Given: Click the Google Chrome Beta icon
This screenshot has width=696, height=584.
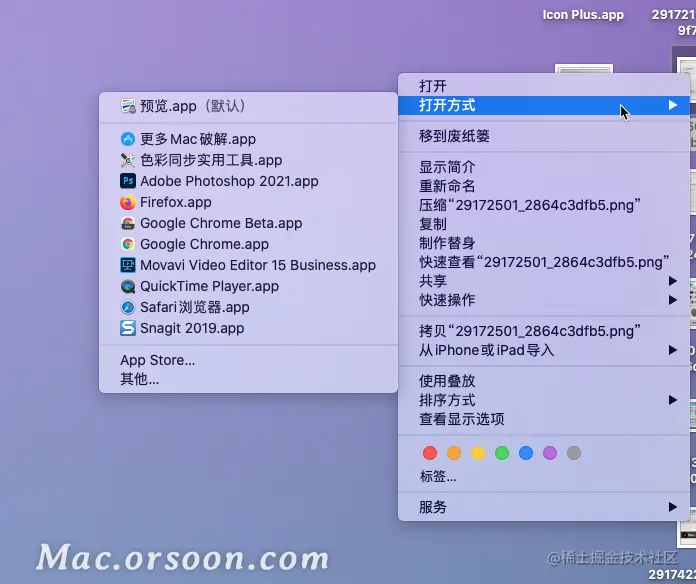Looking at the screenshot, I should (x=128, y=223).
